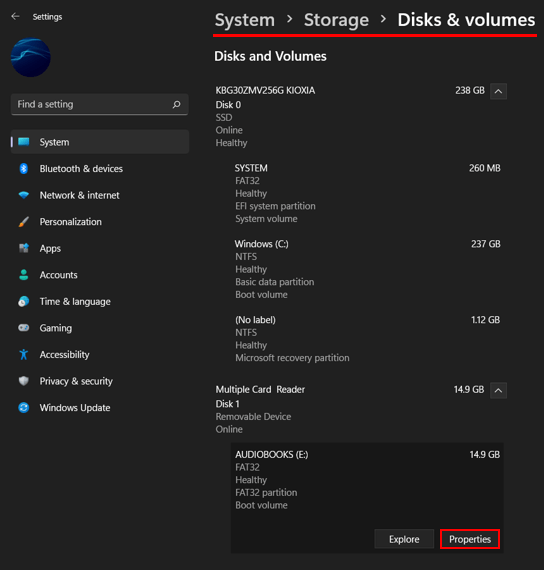The image size is (544, 570).
Task: Click the Disk 1 label
Action: point(228,404)
